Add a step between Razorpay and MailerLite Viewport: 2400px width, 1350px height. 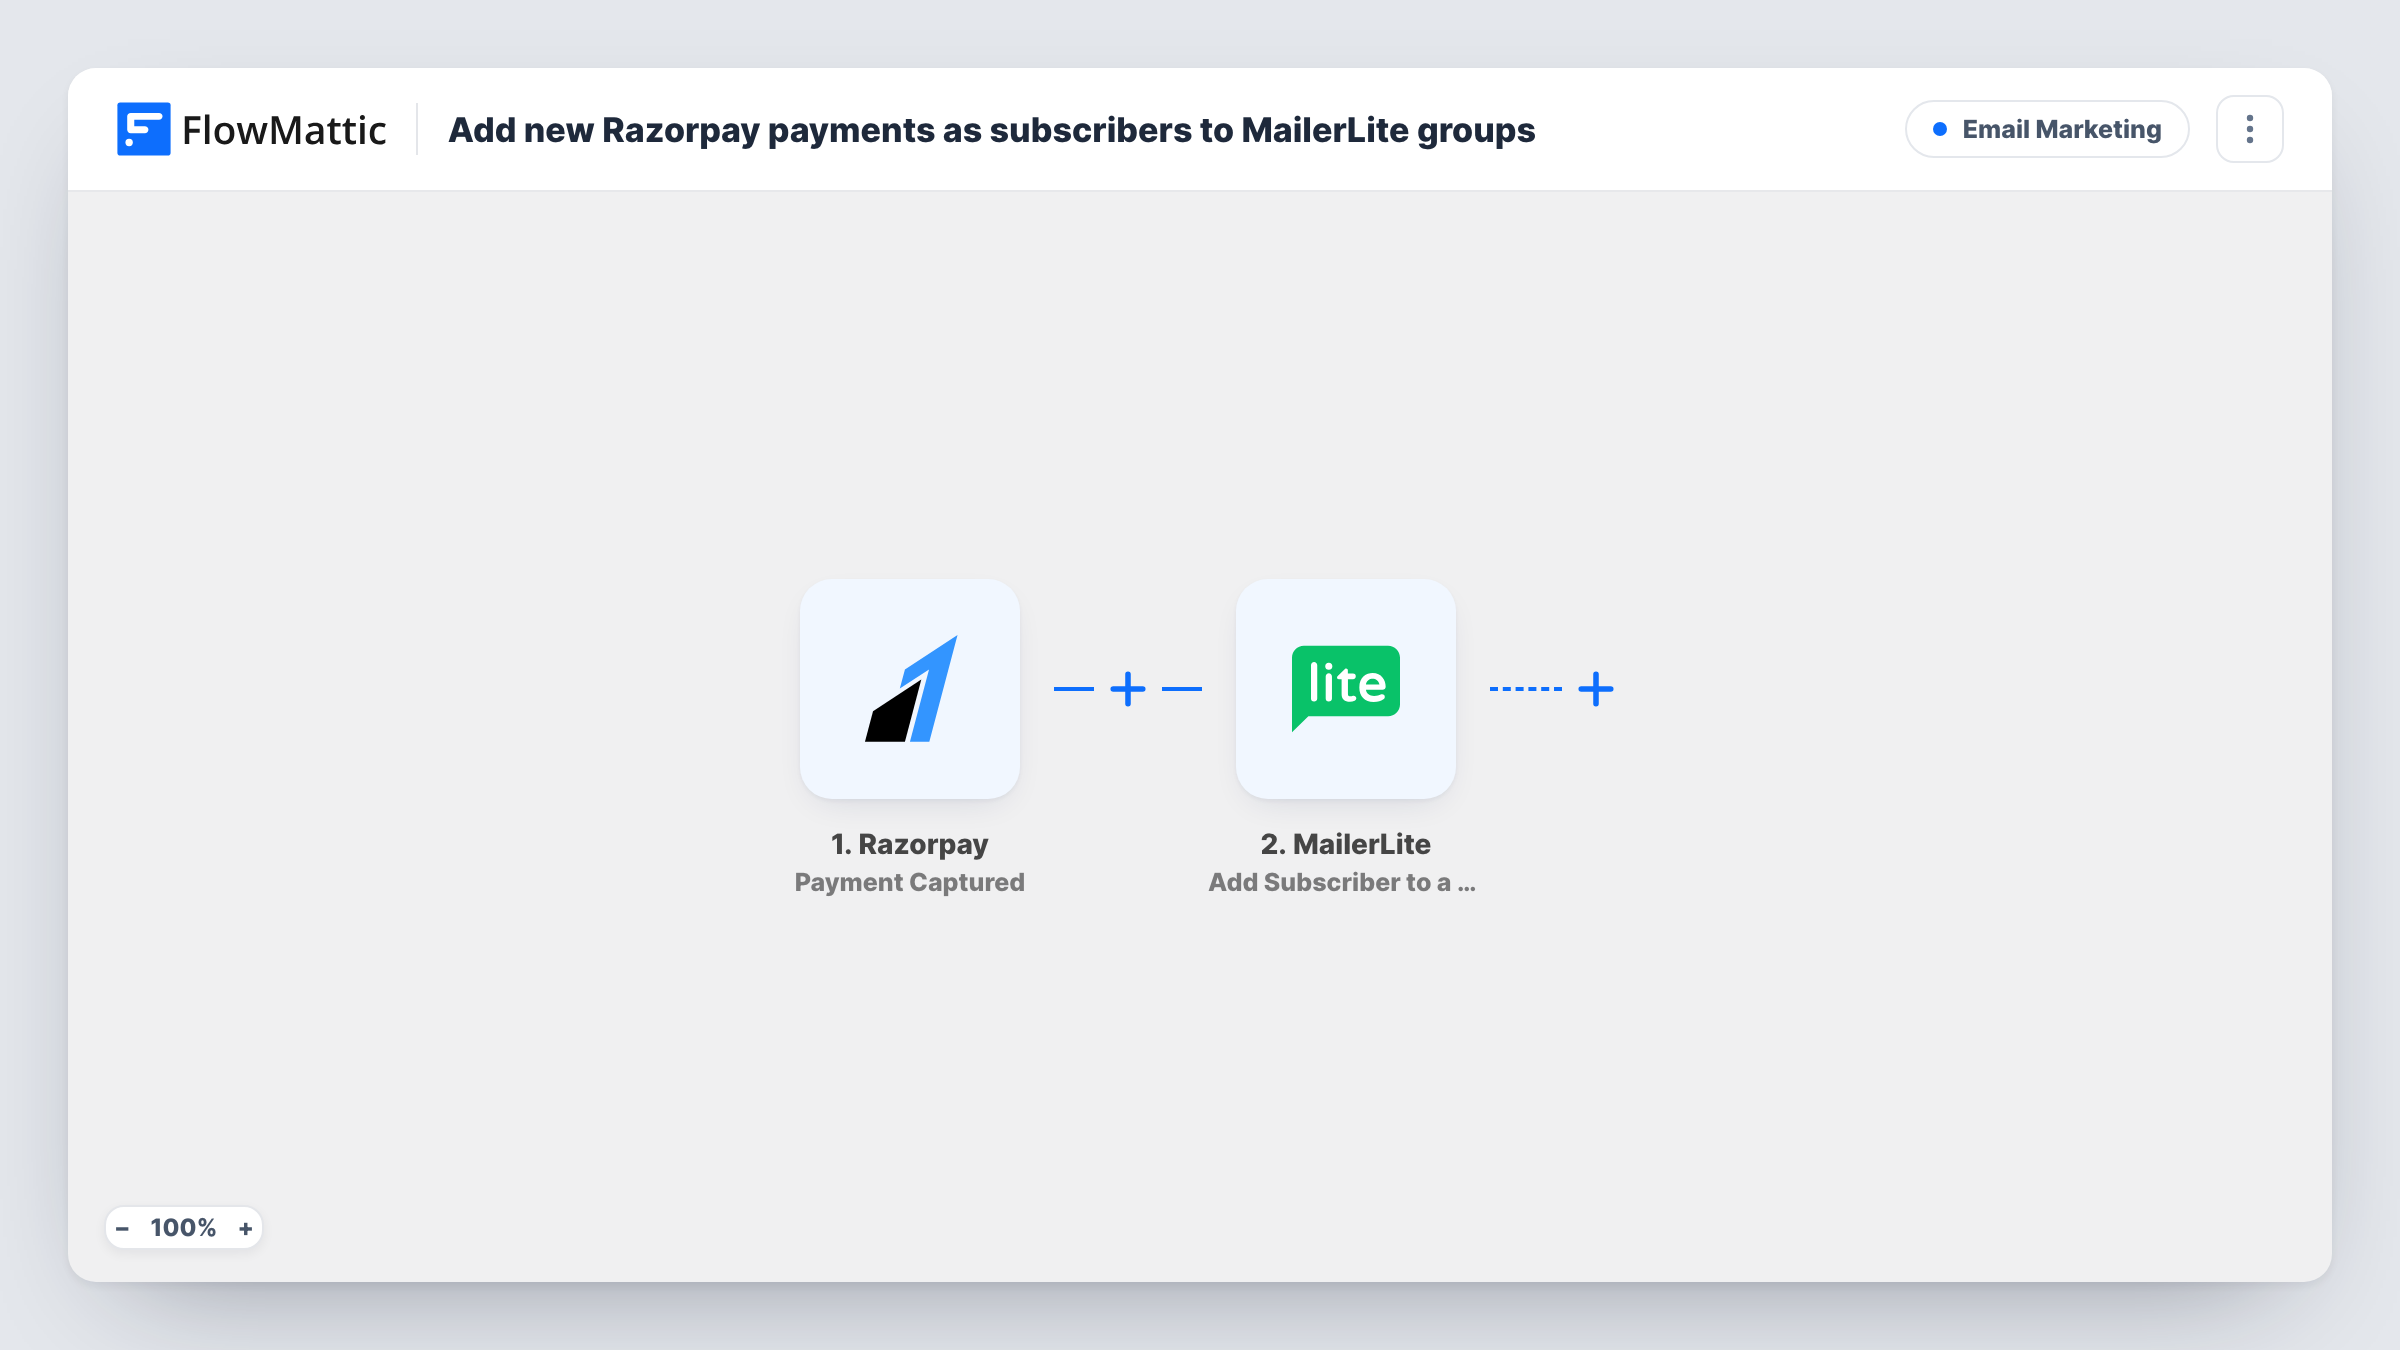[1128, 689]
